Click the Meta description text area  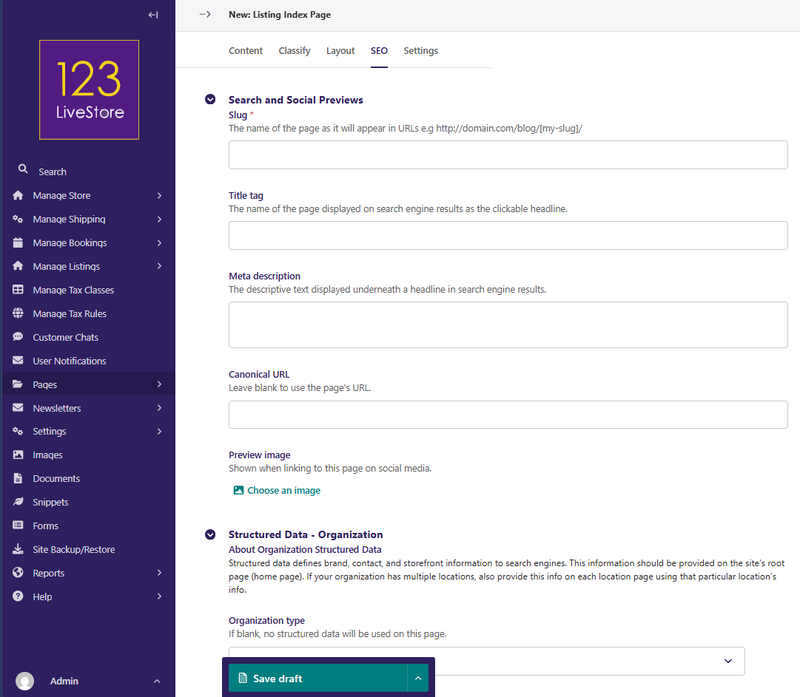[x=508, y=324]
